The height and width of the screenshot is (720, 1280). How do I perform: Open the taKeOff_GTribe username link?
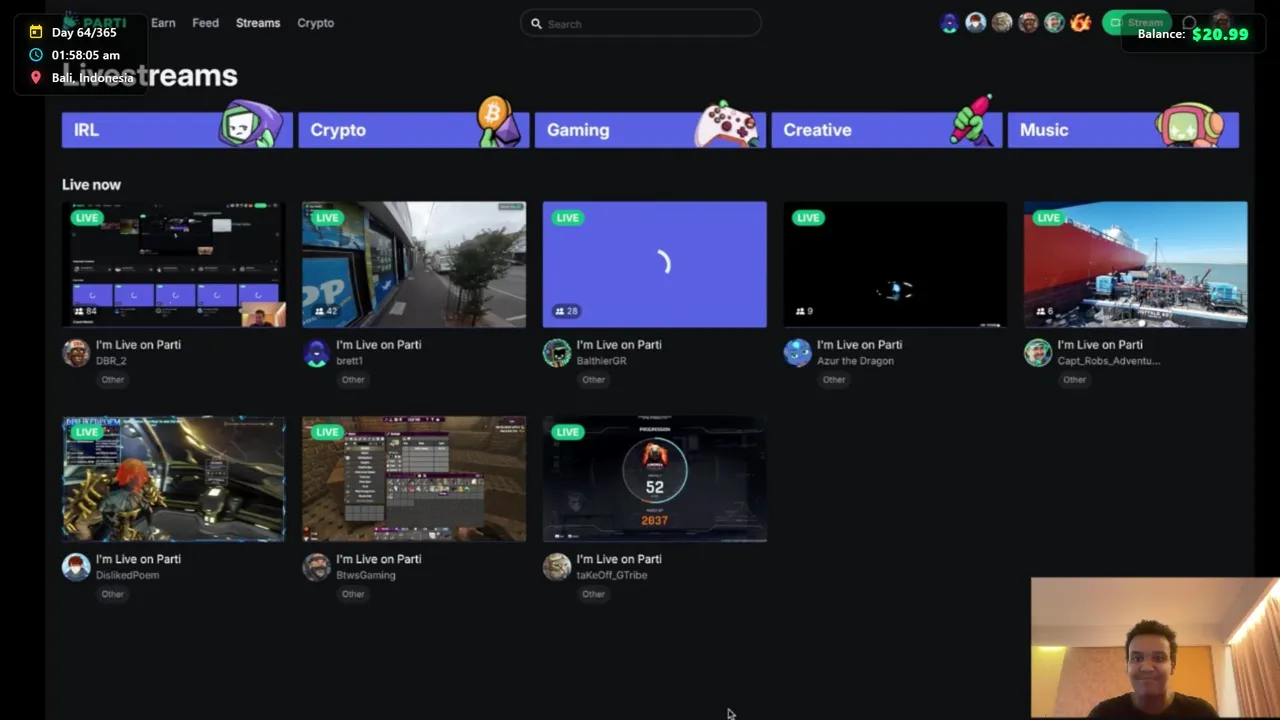(x=611, y=575)
